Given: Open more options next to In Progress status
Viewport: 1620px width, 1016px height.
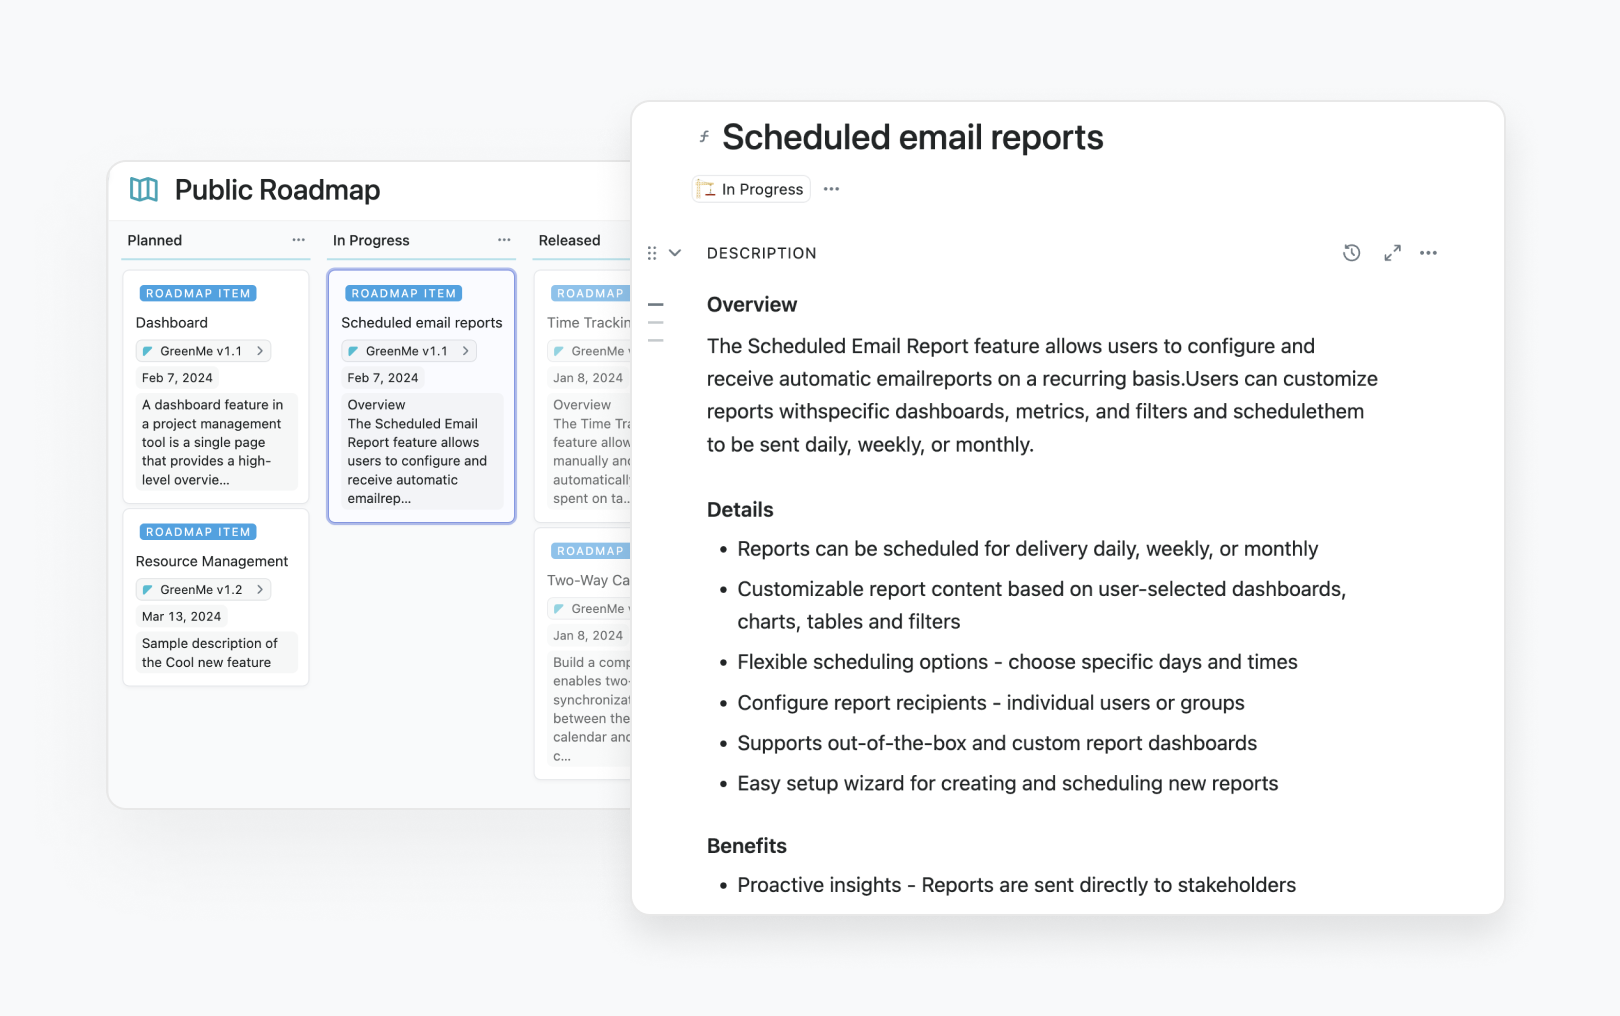Looking at the screenshot, I should (831, 189).
